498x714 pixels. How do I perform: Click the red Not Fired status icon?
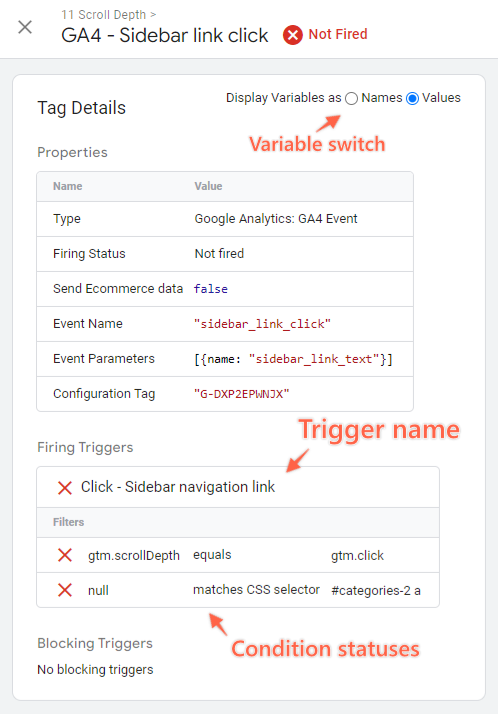293,35
